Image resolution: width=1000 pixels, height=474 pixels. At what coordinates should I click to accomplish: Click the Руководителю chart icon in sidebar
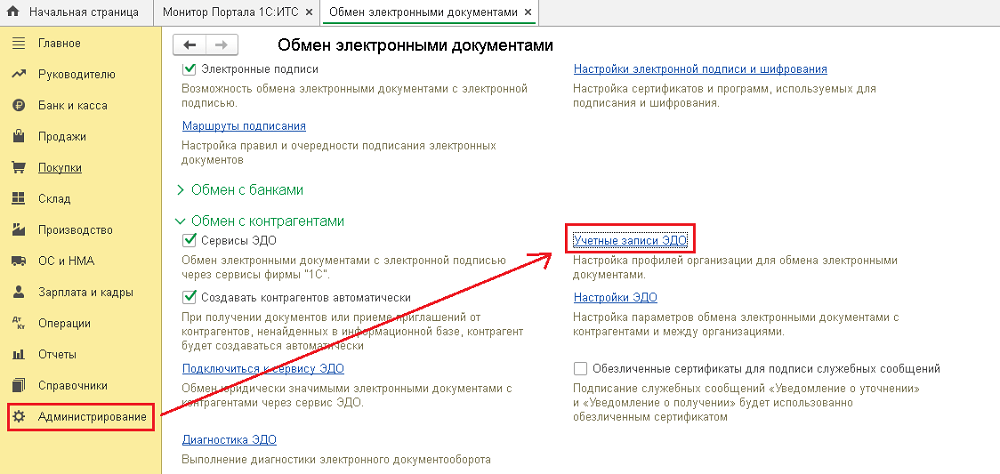pyautogui.click(x=18, y=74)
